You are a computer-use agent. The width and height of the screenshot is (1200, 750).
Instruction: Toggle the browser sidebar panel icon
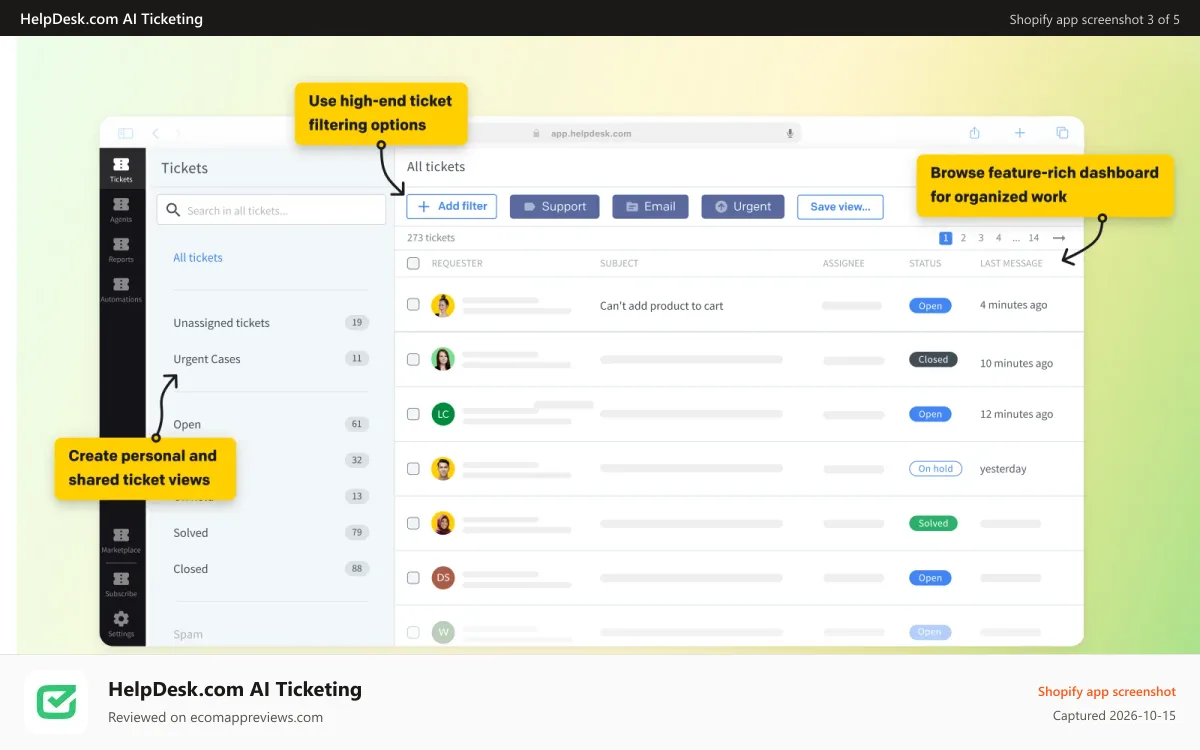point(125,133)
